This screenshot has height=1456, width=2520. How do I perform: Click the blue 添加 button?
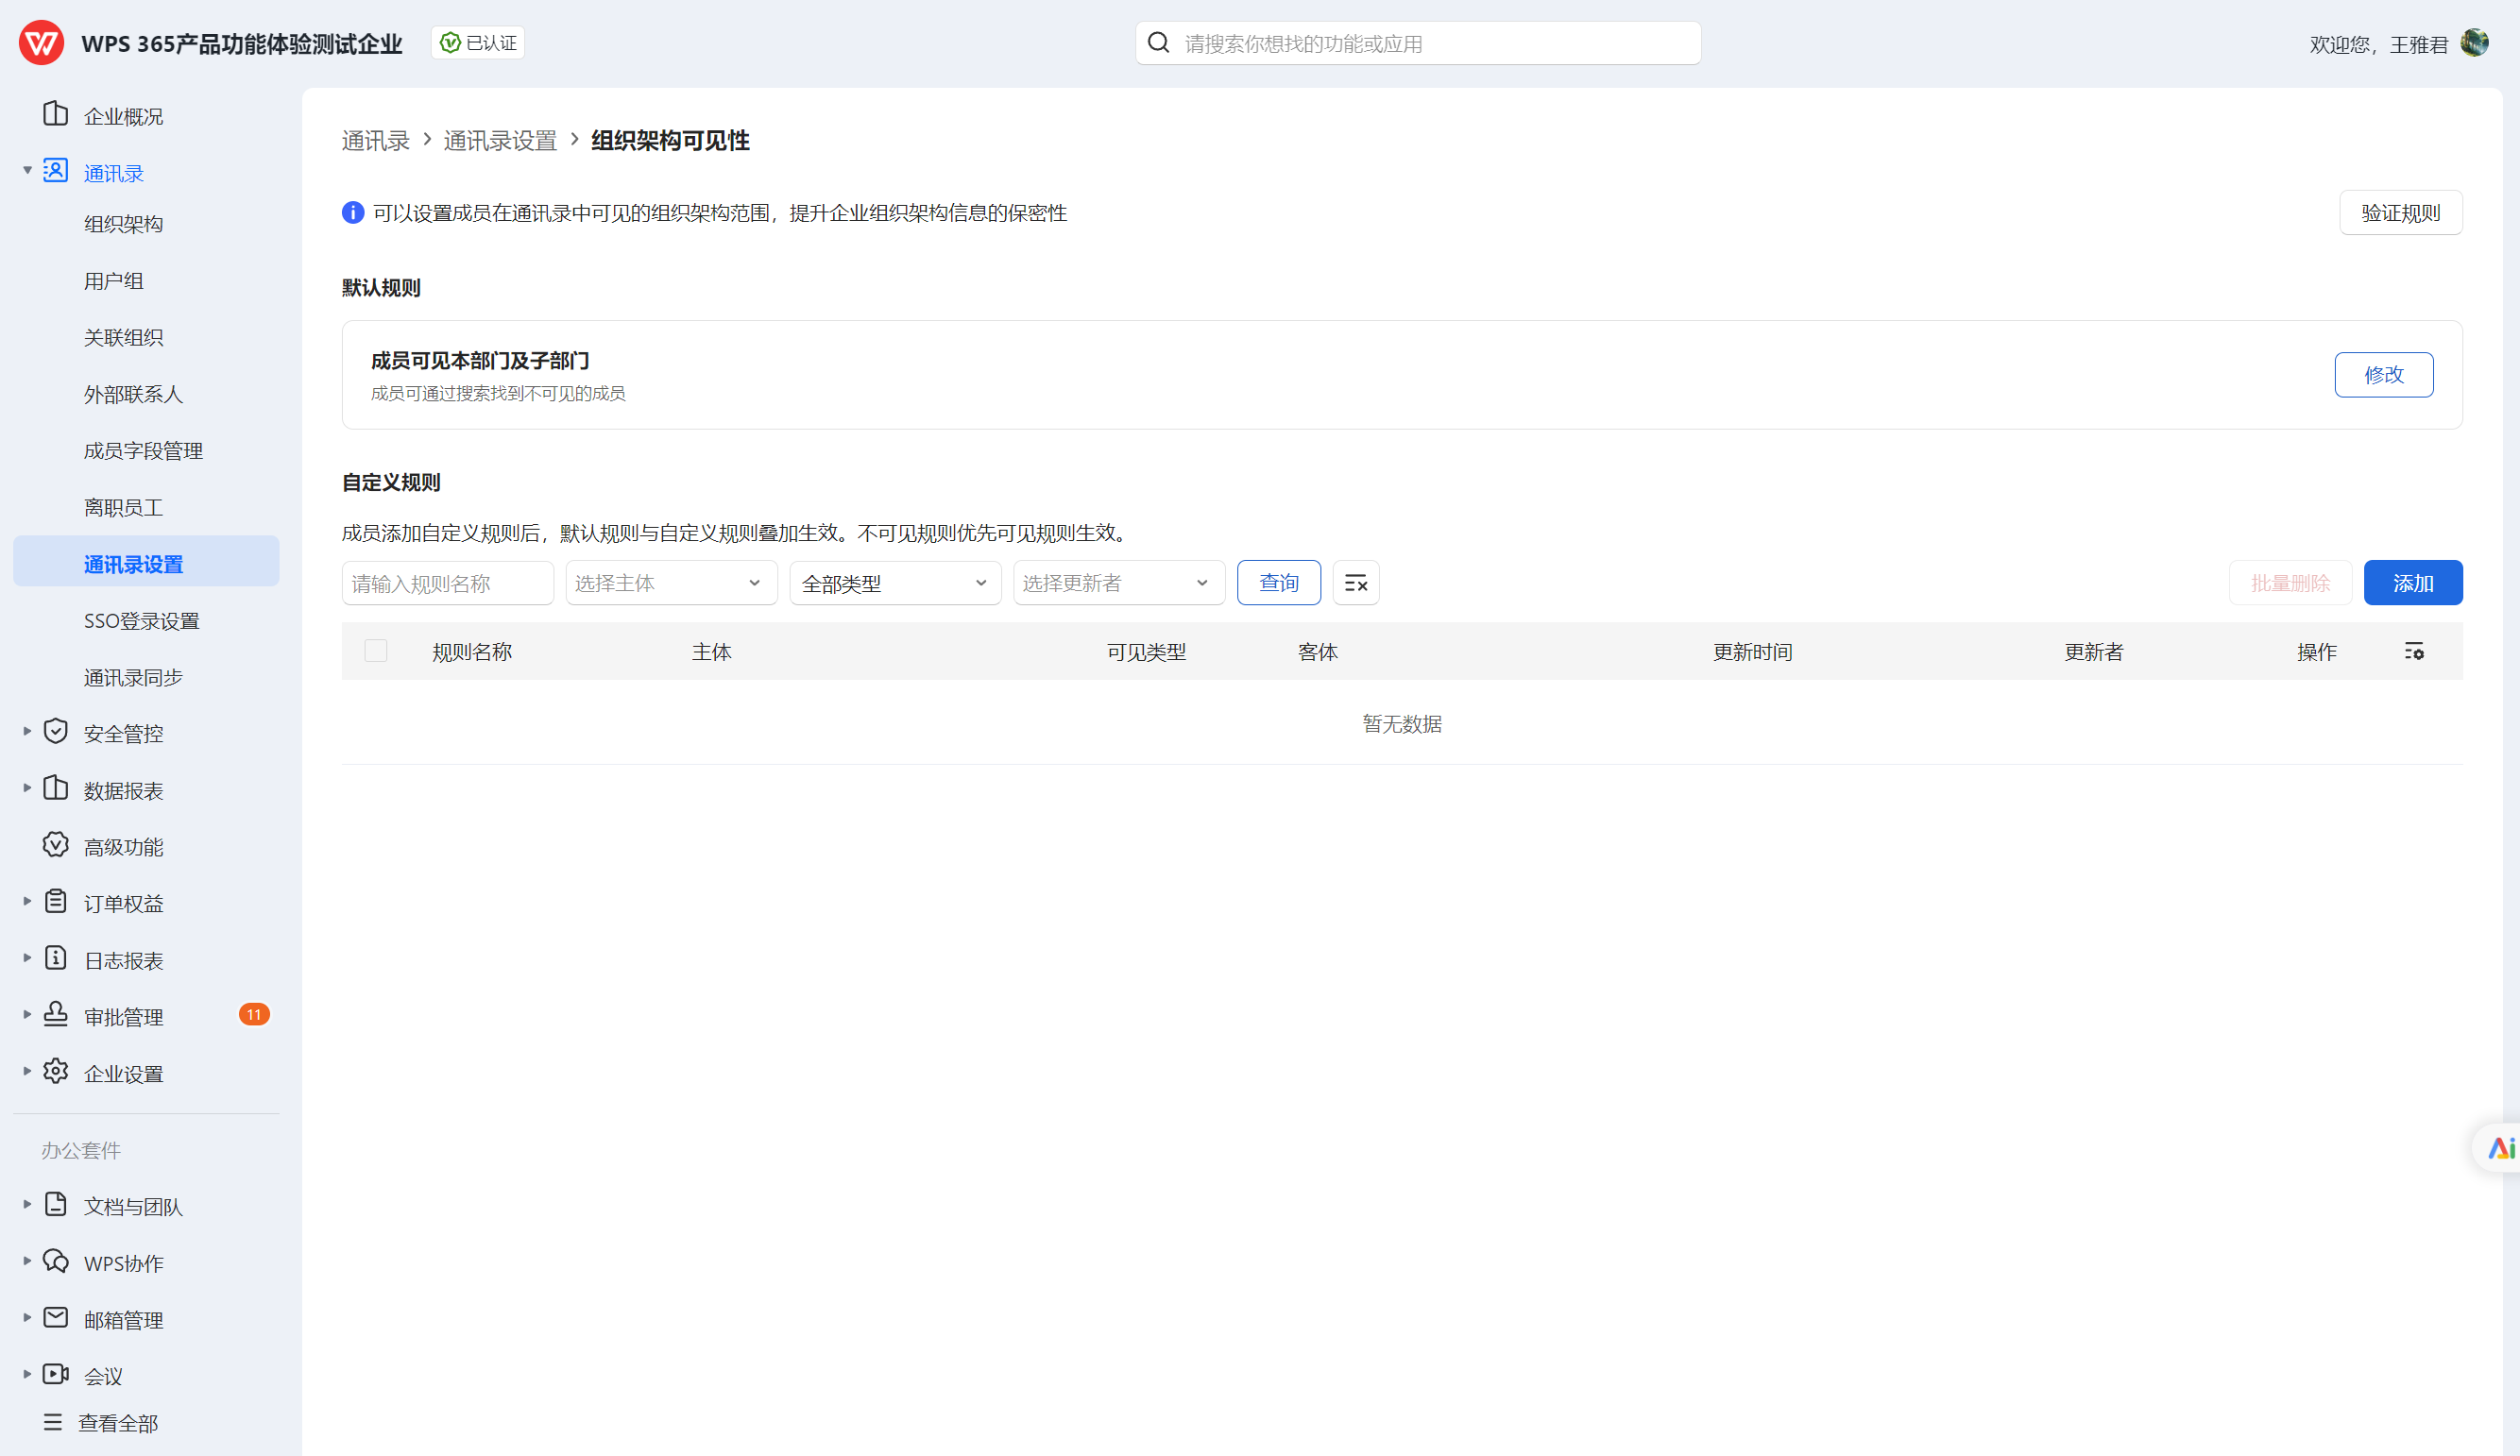pyautogui.click(x=2412, y=583)
